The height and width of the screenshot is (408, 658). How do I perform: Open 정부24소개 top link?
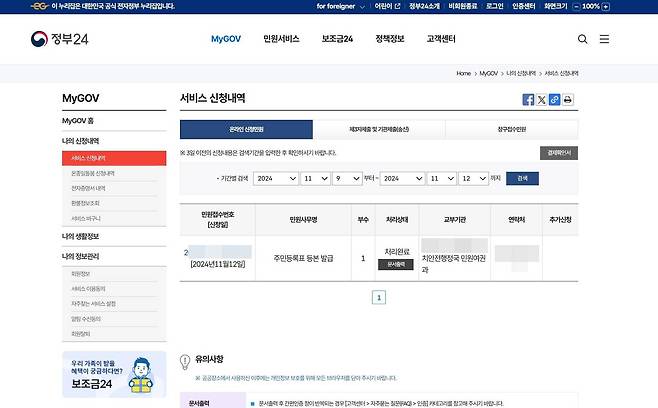click(x=424, y=6)
